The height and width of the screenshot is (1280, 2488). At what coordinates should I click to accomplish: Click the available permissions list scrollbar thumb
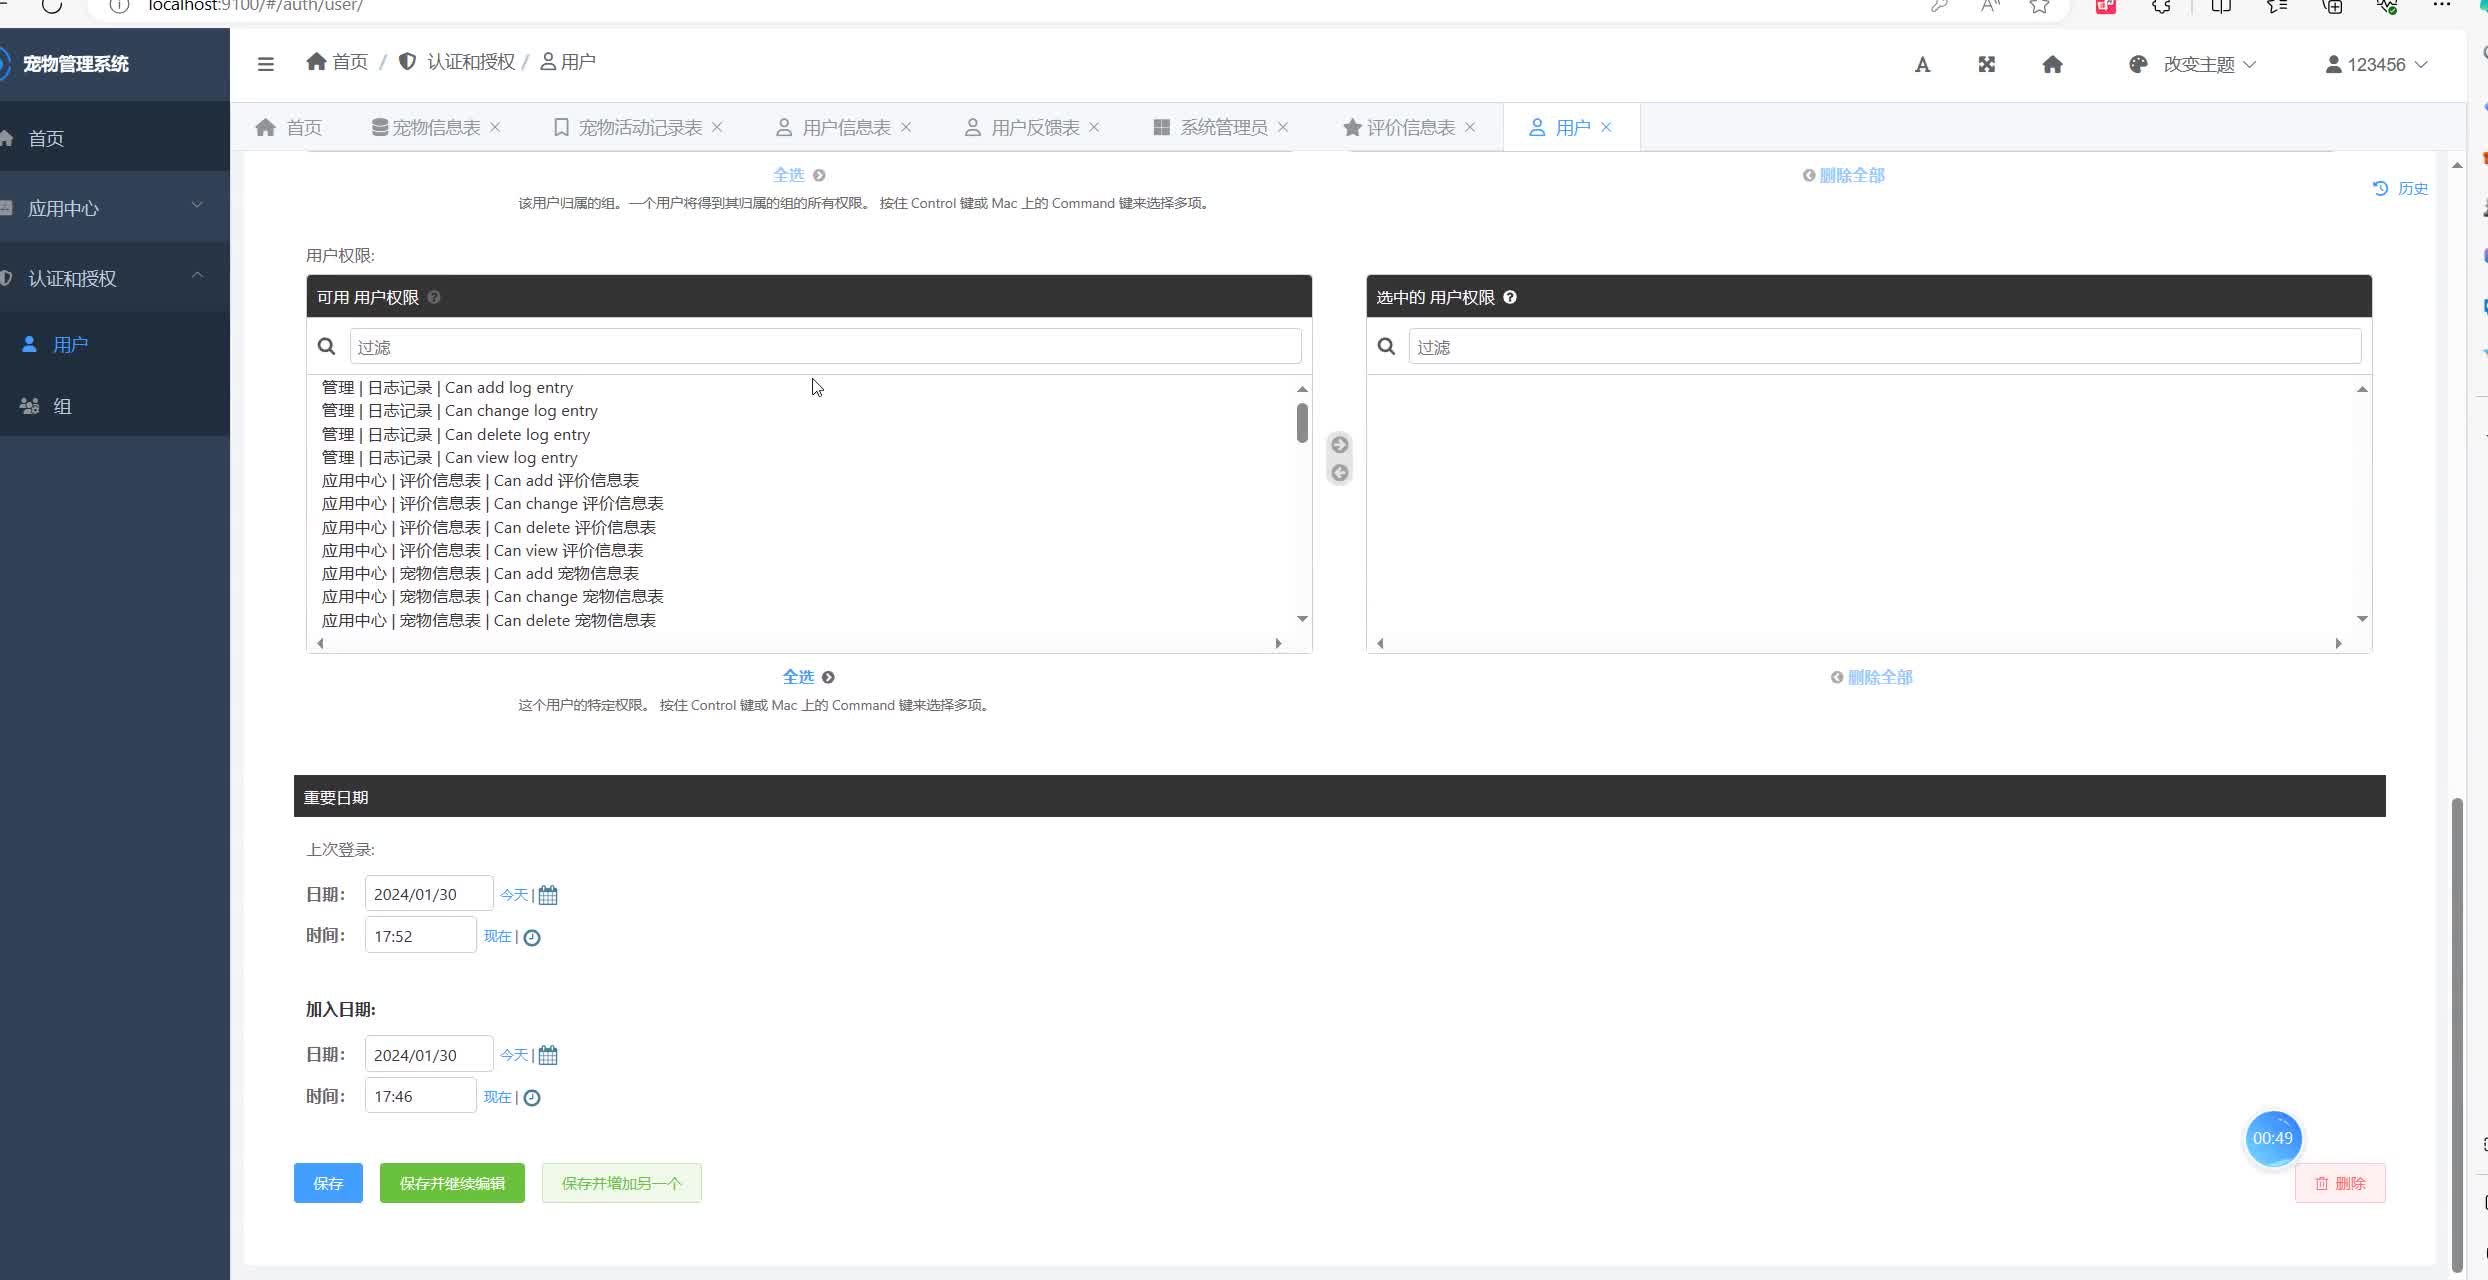point(1302,422)
